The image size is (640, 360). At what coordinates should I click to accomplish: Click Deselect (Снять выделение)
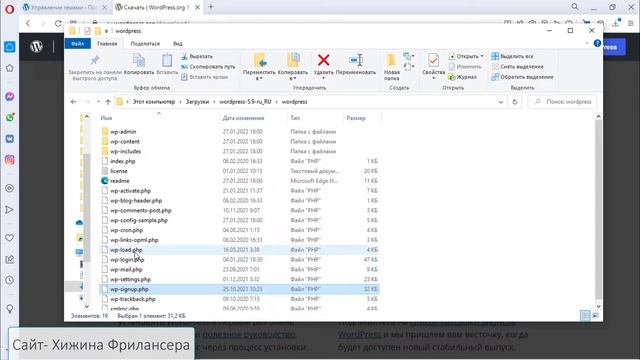pos(518,67)
